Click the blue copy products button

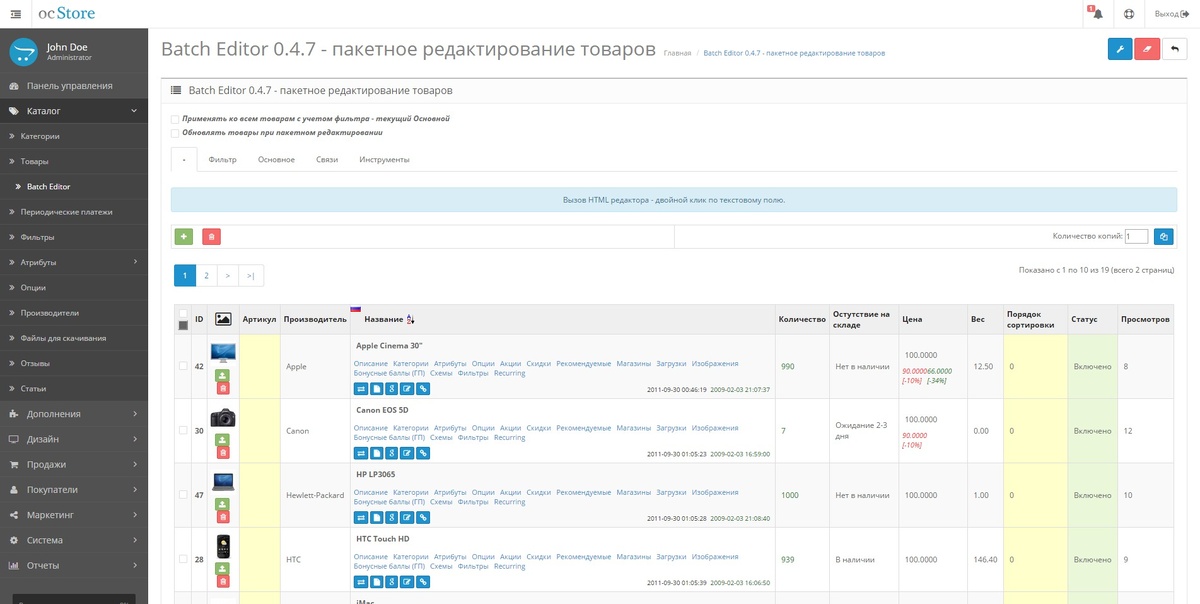tap(1163, 237)
